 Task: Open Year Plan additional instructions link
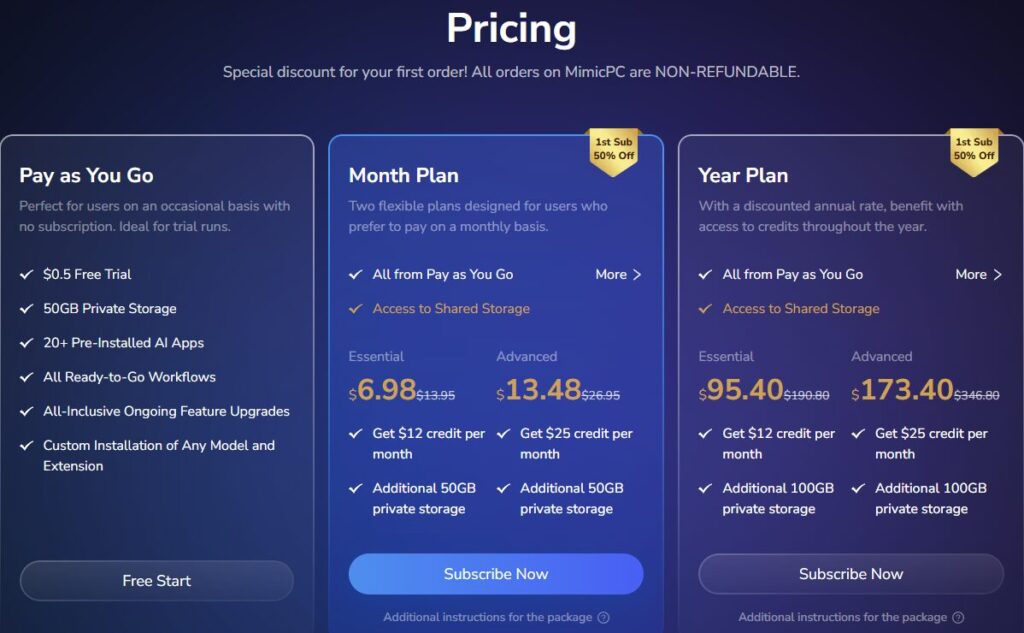(x=842, y=617)
